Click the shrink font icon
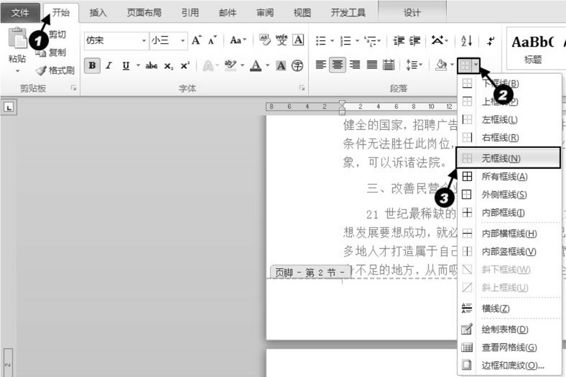Viewport: 566px width, 377px height. (x=212, y=40)
